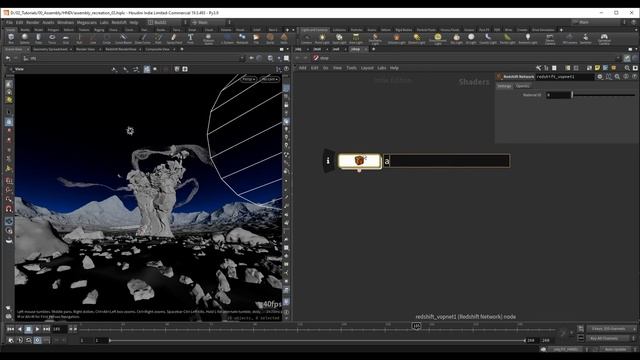
Task: Add a Point Light from the shelf
Action: (322, 38)
